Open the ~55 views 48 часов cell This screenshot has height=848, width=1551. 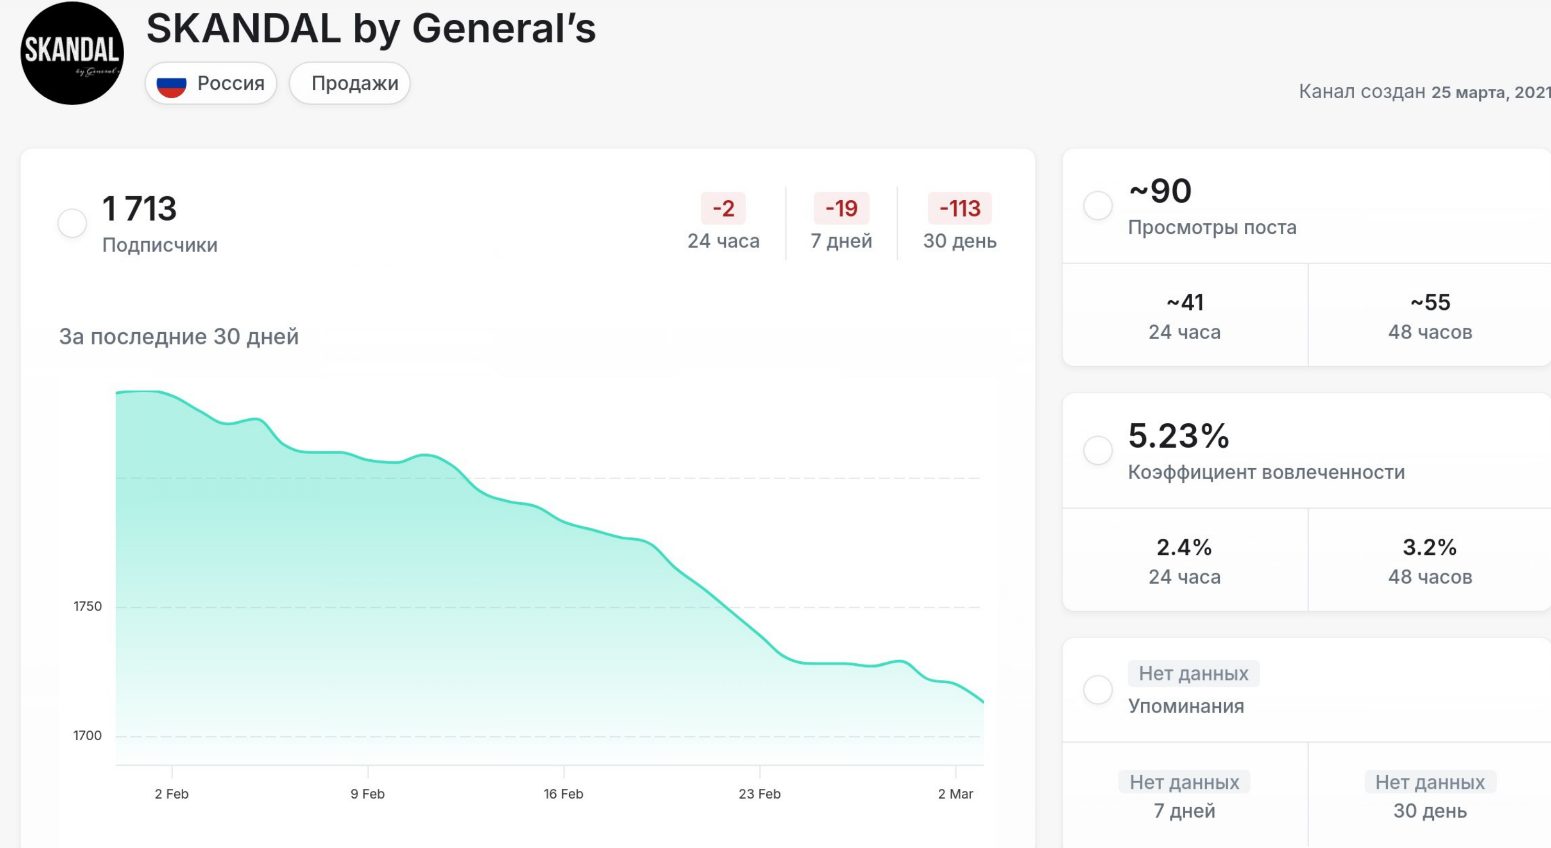tap(1430, 316)
